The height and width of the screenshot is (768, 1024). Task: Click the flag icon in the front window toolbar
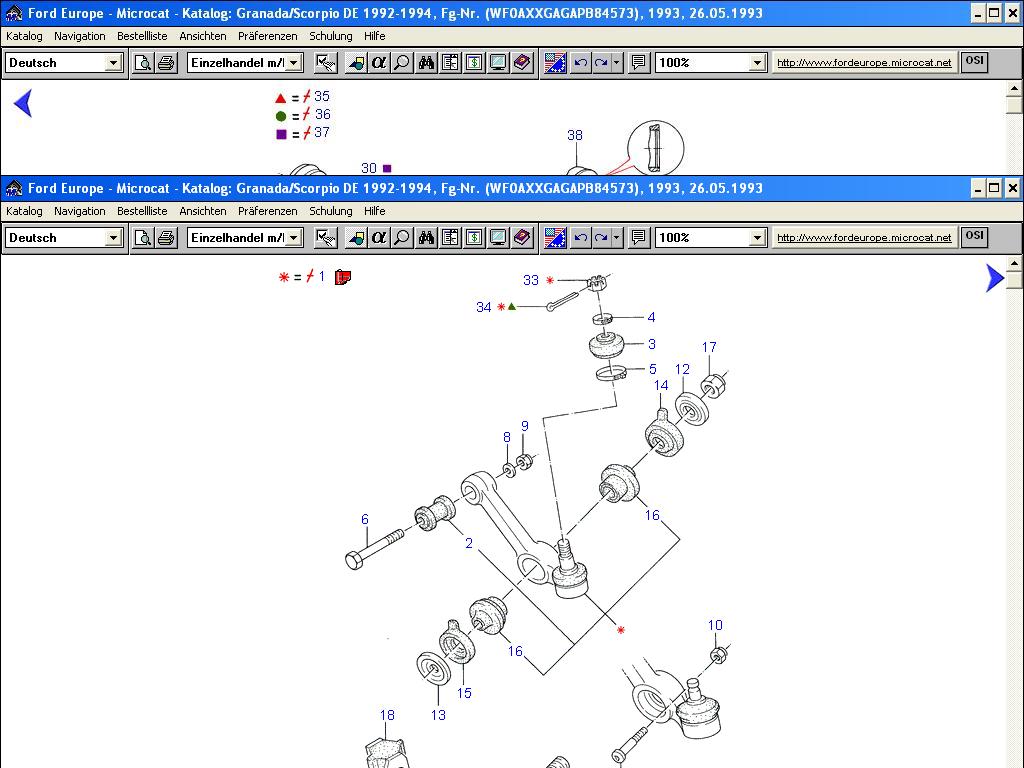(x=555, y=238)
